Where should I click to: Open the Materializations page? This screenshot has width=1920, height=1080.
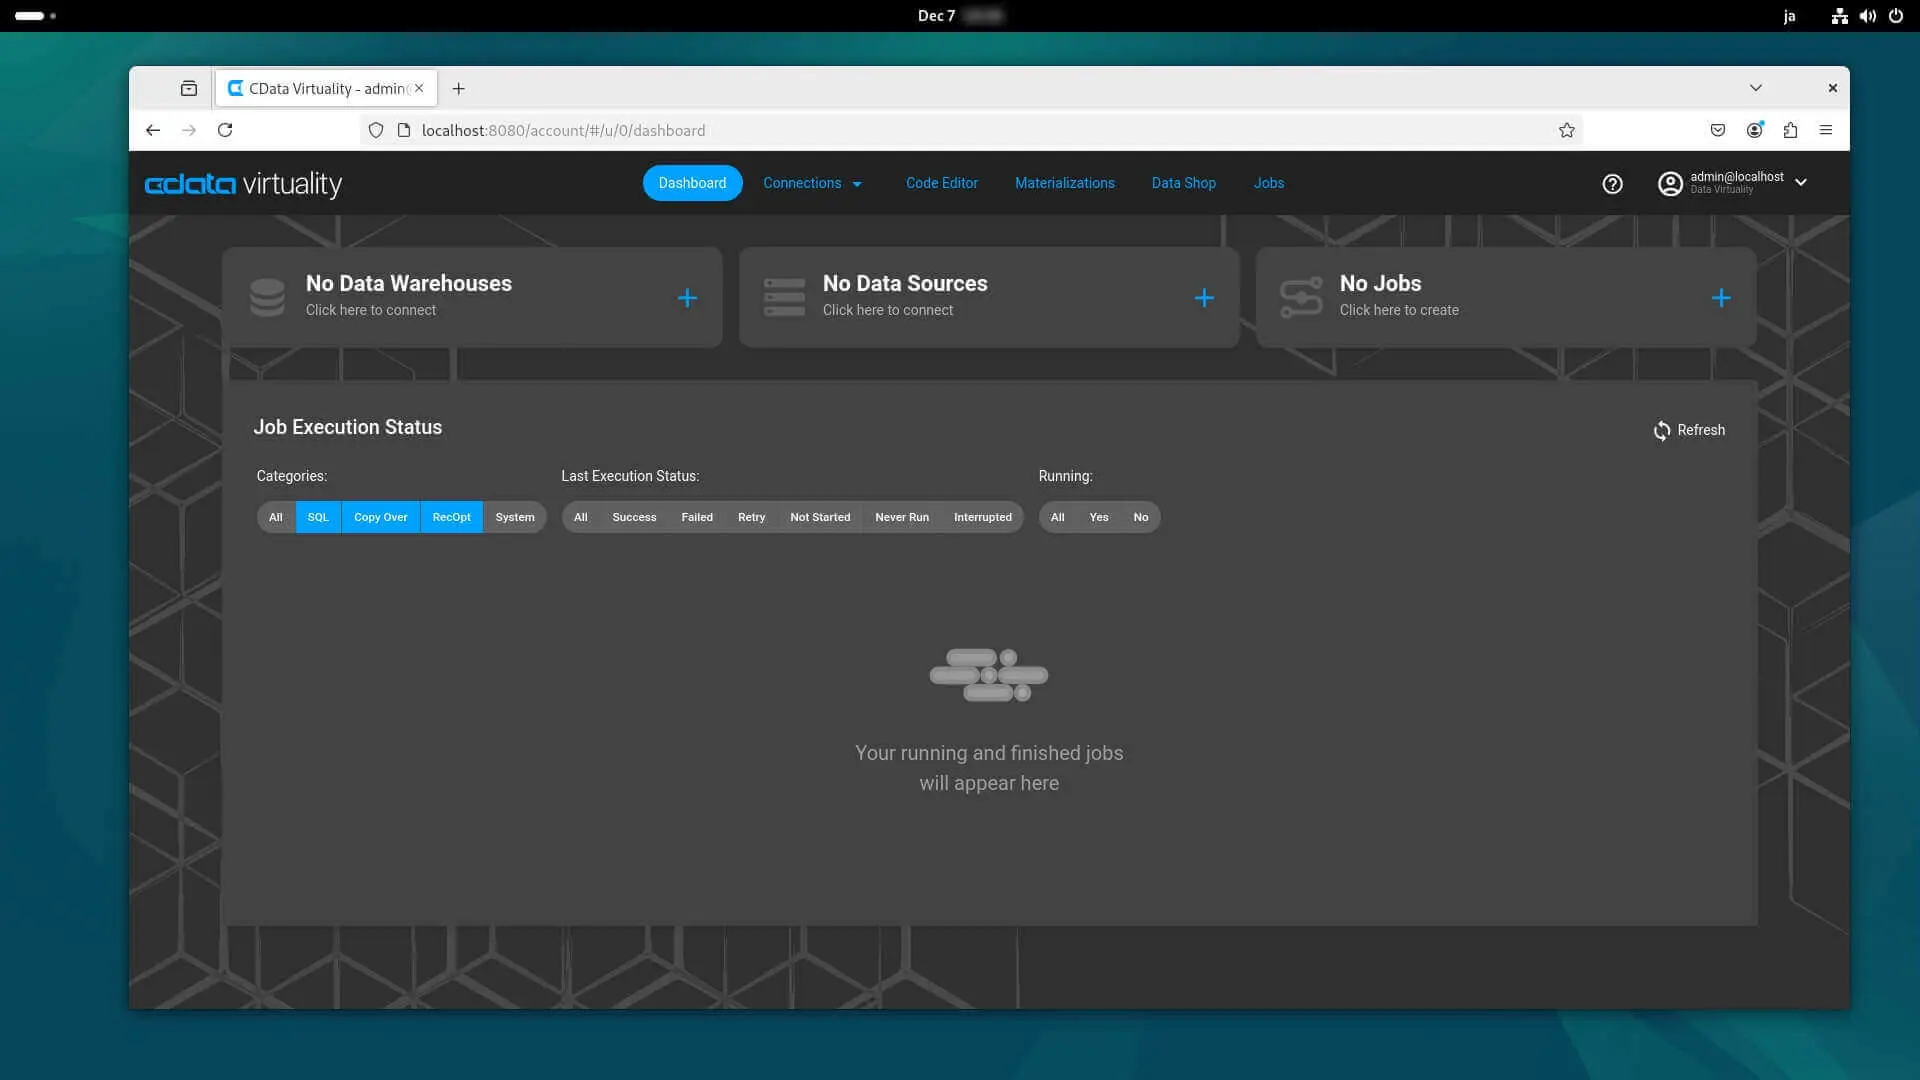tap(1064, 183)
